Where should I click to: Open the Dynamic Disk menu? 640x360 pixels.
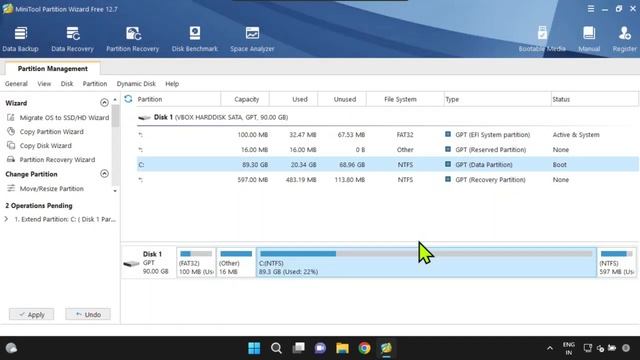[136, 84]
